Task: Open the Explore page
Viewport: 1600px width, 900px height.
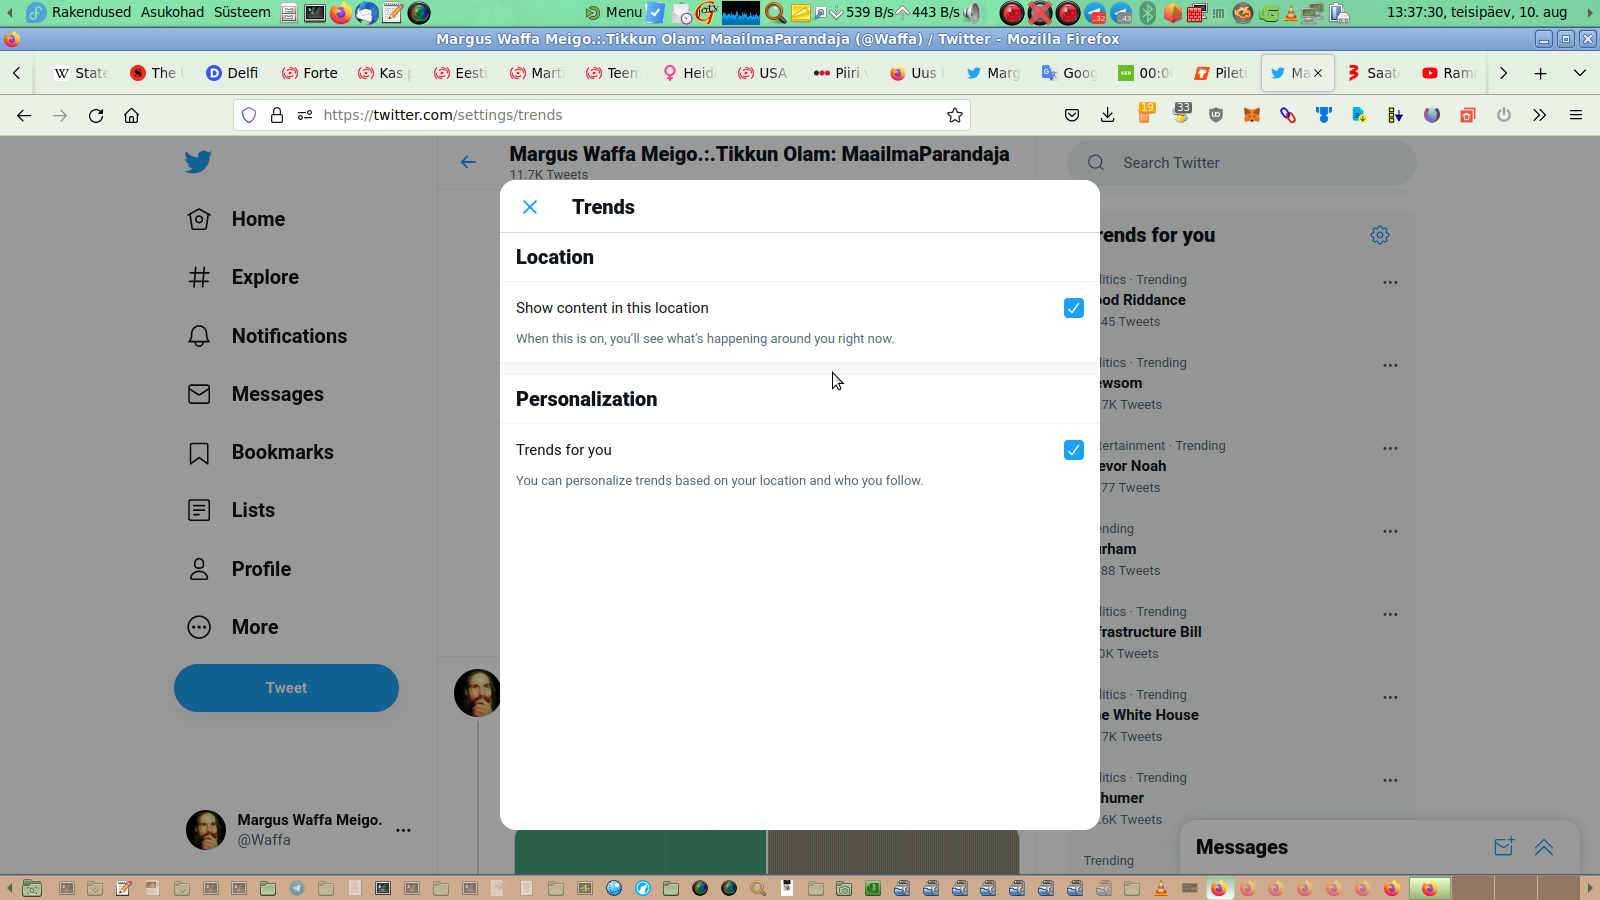Action: point(244,277)
